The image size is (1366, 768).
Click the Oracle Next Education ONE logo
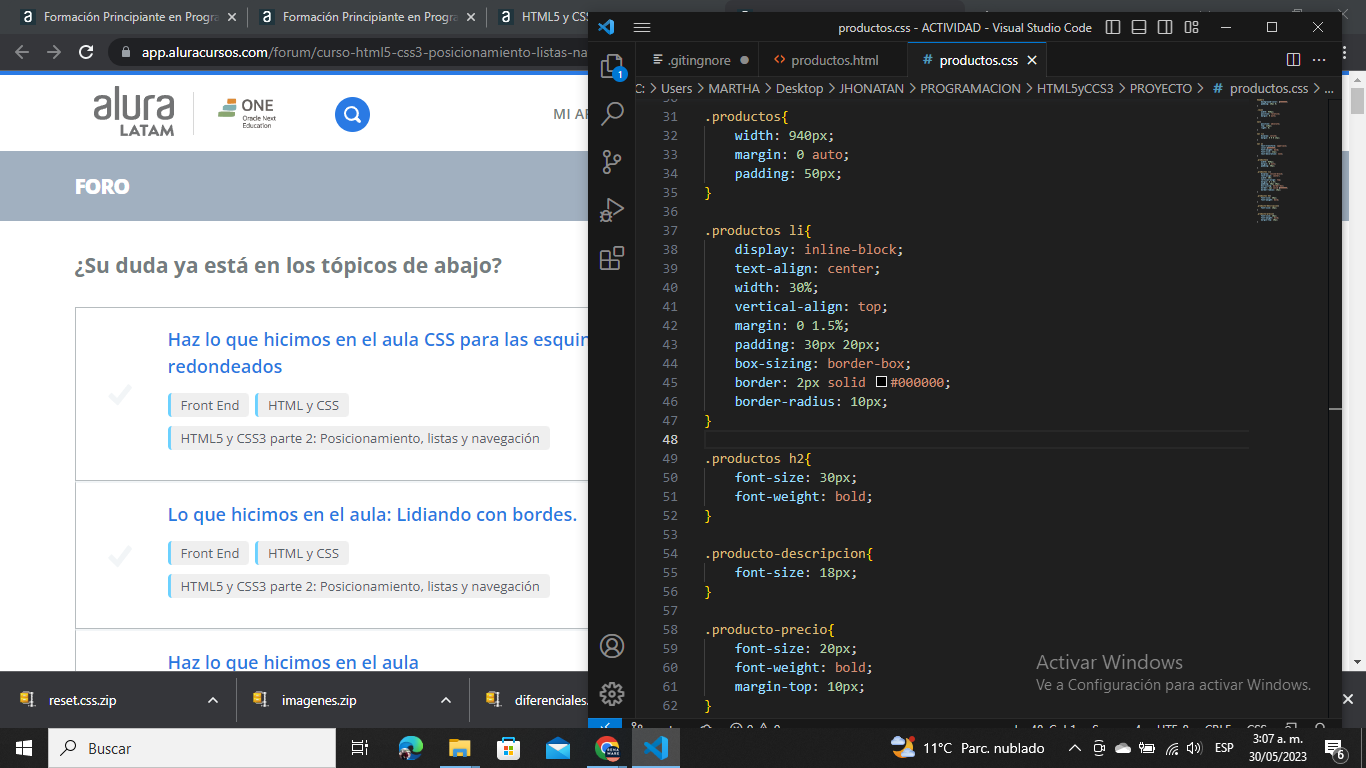pos(246,113)
